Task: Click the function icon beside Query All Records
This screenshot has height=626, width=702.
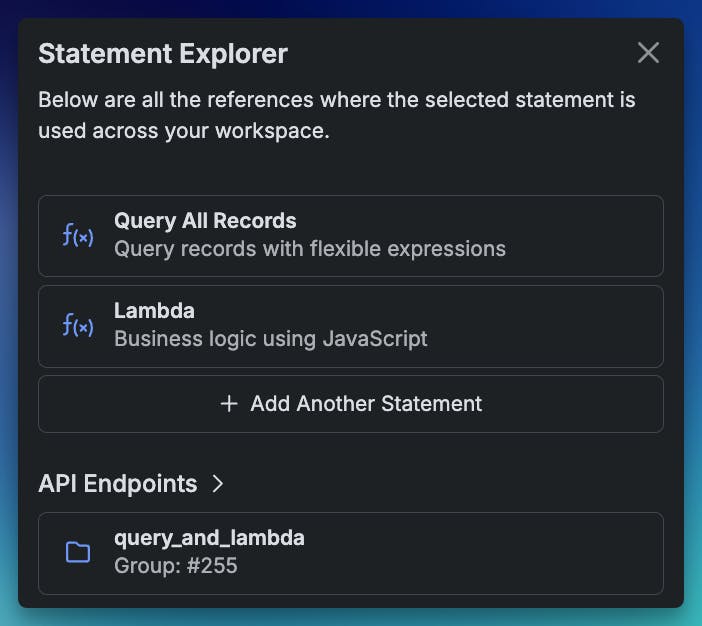Action: pyautogui.click(x=78, y=236)
